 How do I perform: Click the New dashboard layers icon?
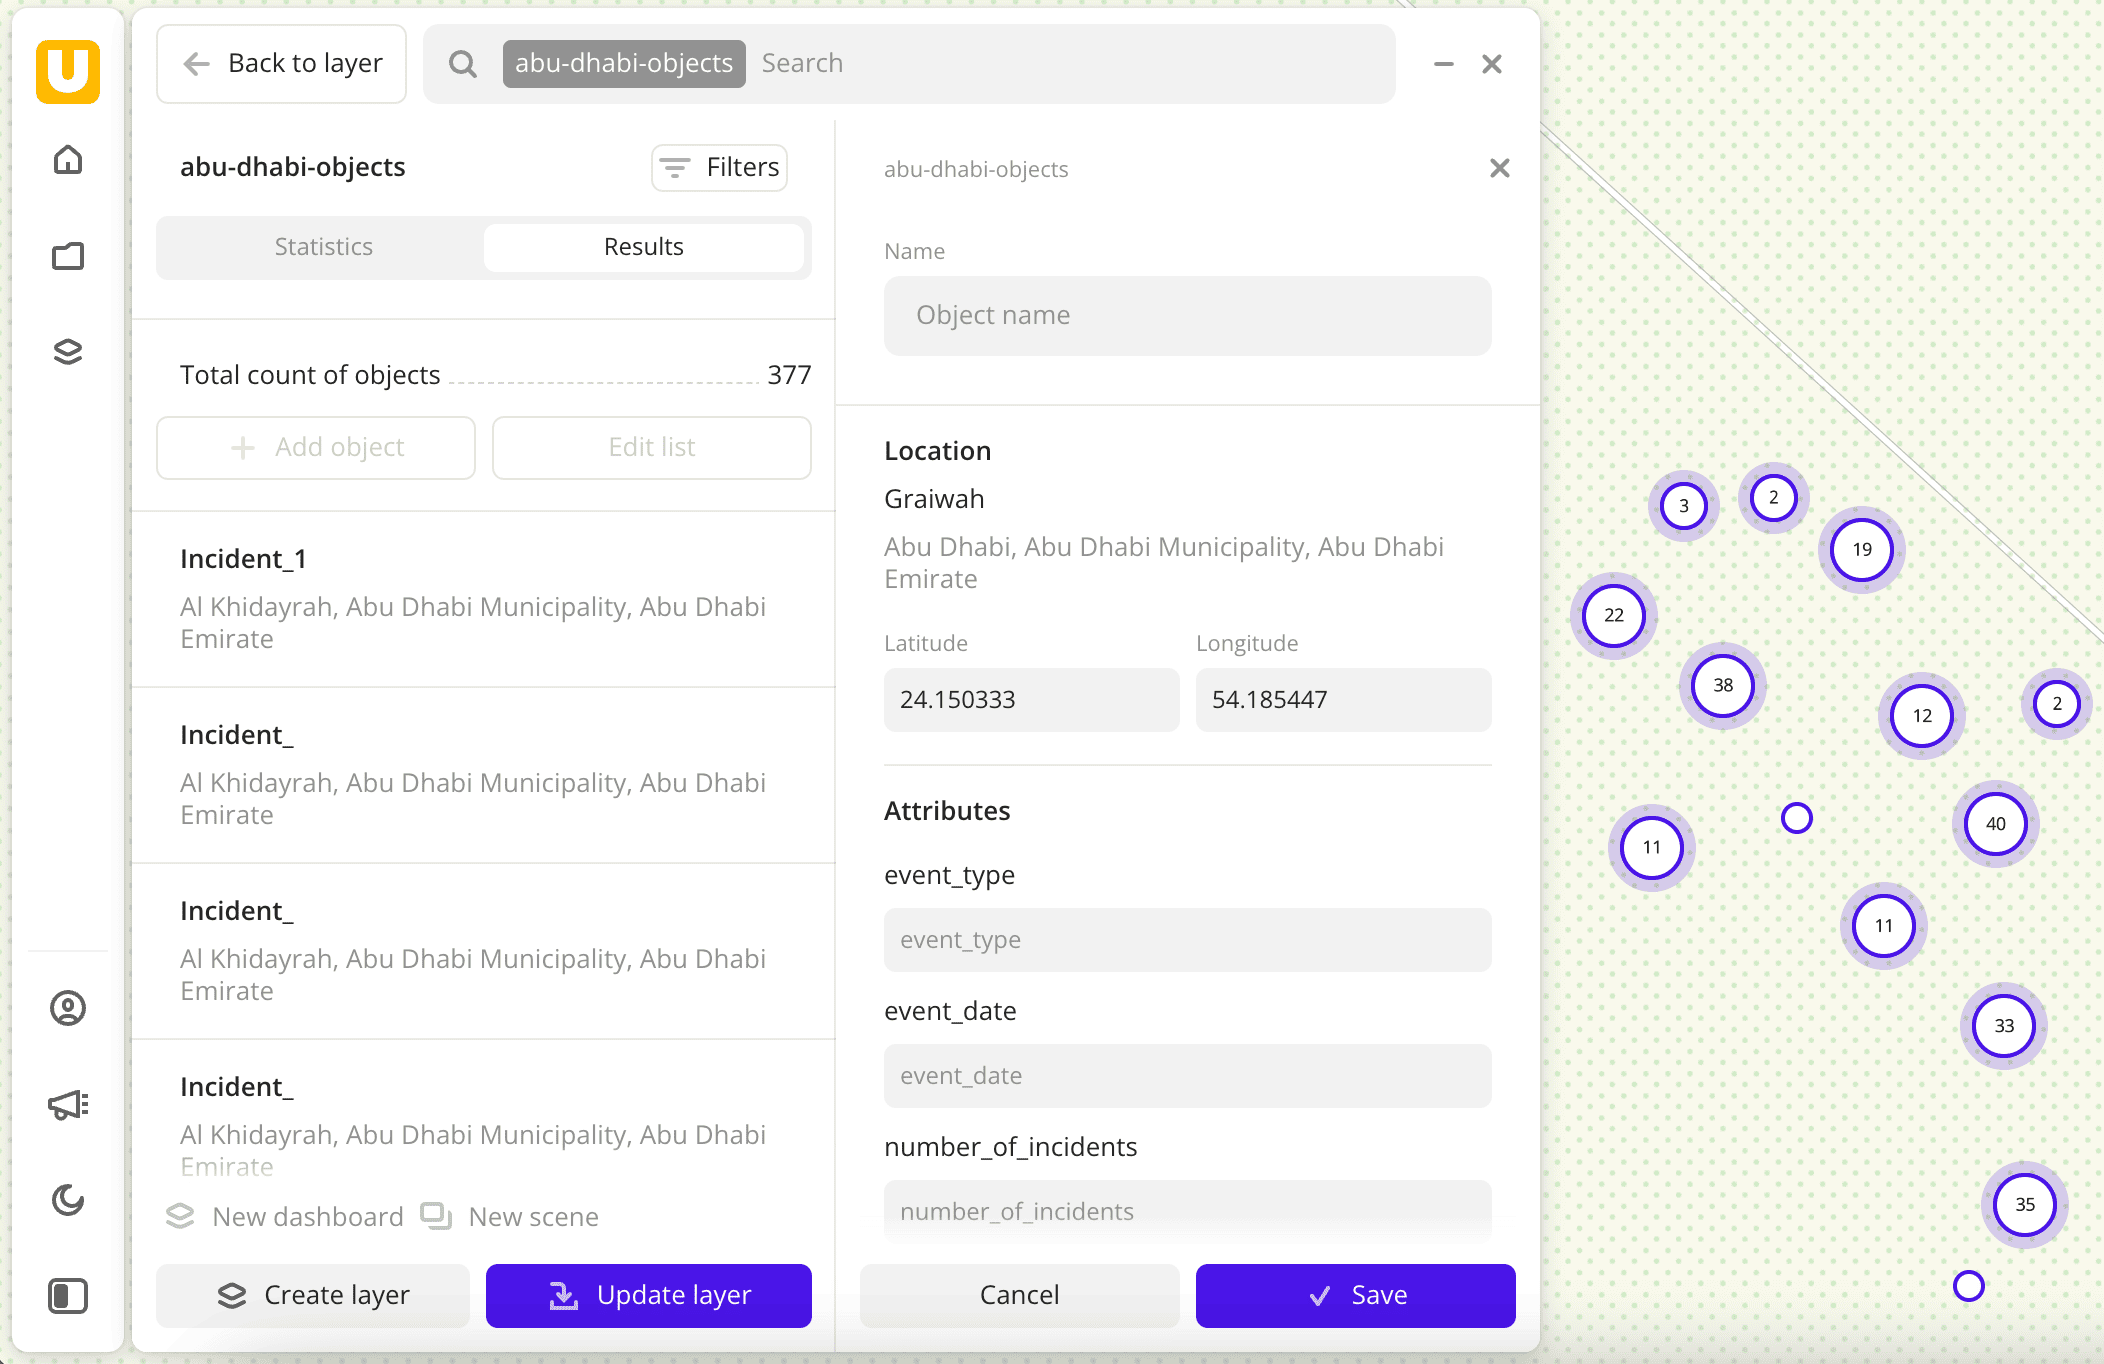point(181,1216)
